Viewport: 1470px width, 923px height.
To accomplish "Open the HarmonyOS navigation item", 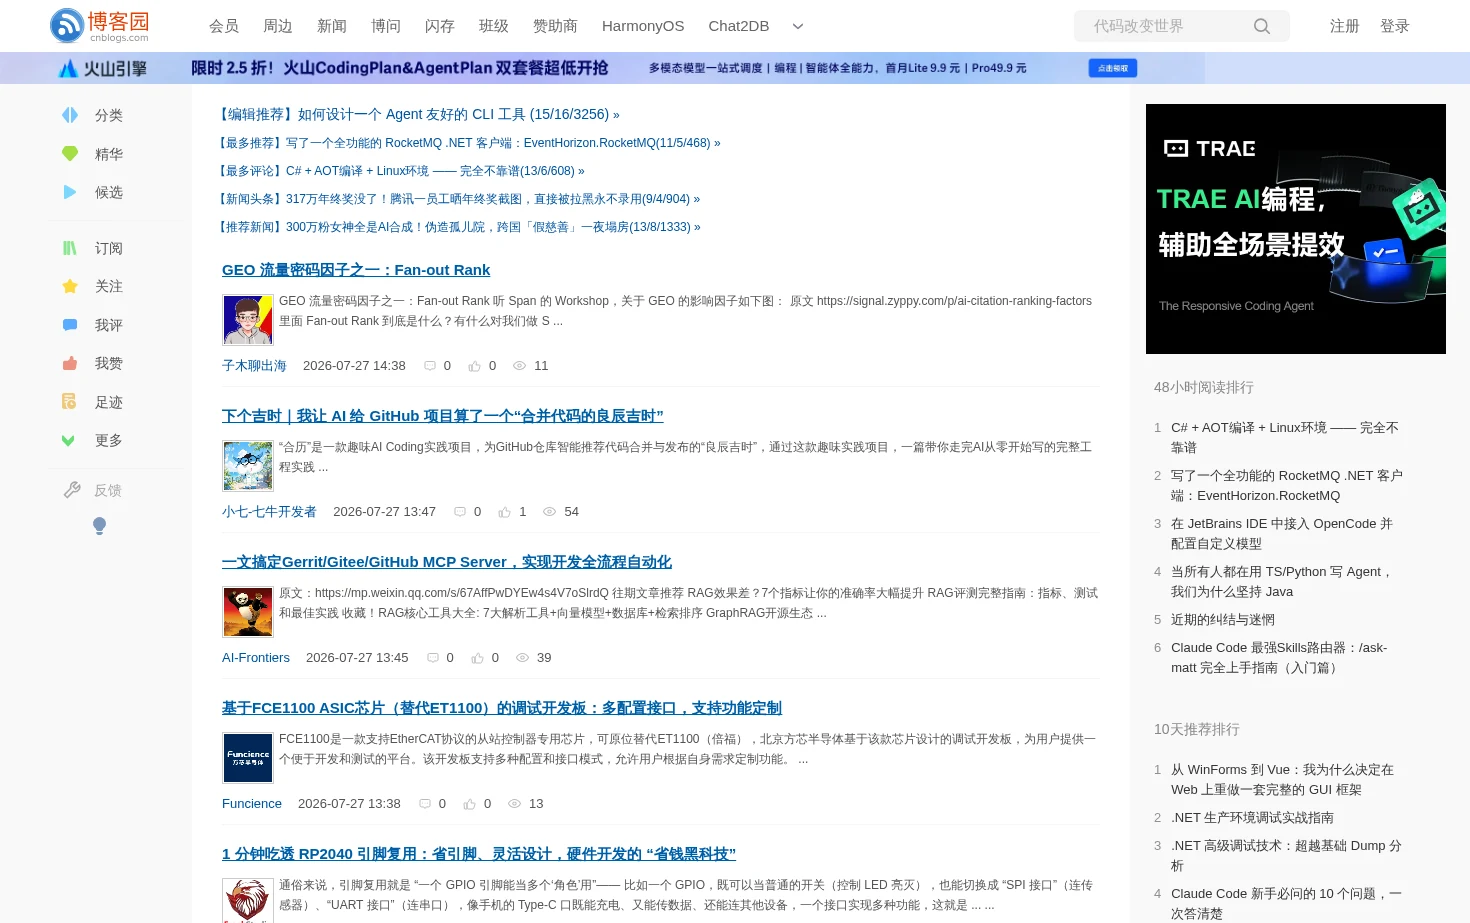I will (x=643, y=26).
